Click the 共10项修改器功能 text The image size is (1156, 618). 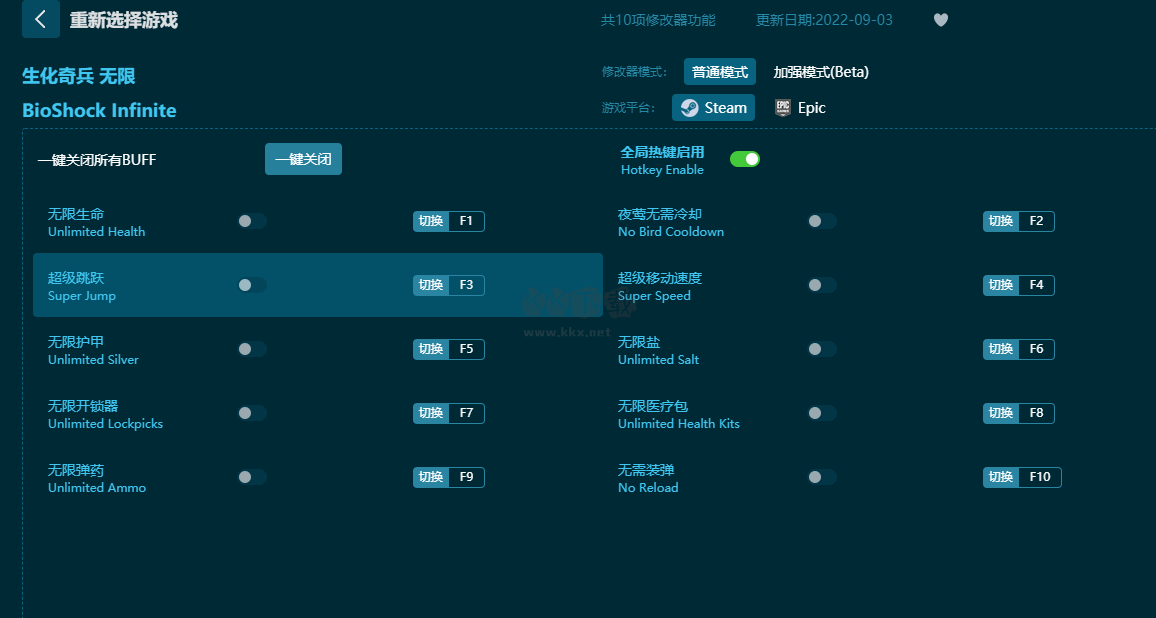pyautogui.click(x=658, y=20)
